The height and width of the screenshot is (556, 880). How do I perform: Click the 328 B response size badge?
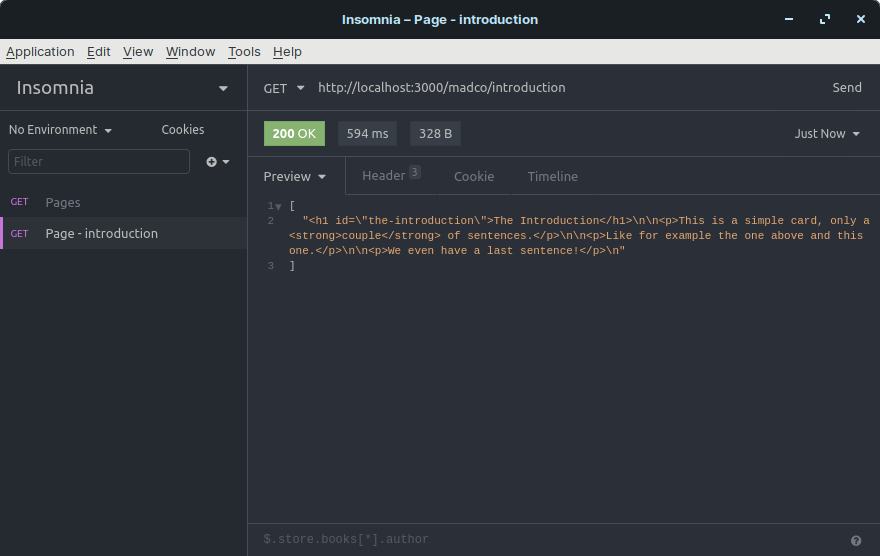point(436,134)
